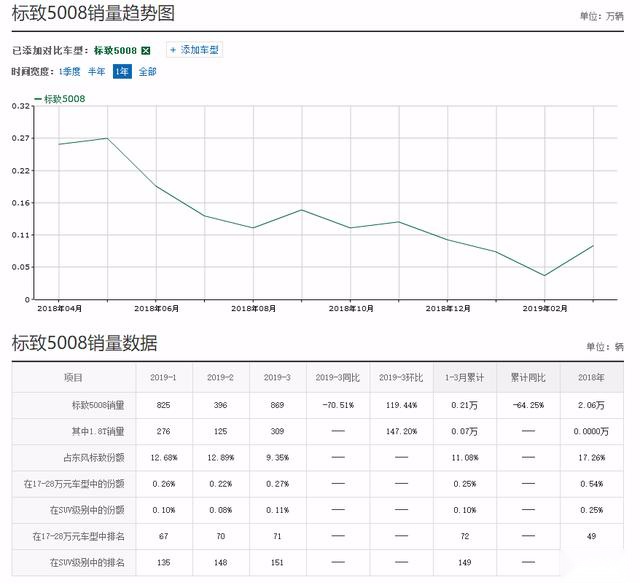Image resolution: width=640 pixels, height=585 pixels.
Task: Click the 占东风标致份额 row label
Action: tap(94, 458)
